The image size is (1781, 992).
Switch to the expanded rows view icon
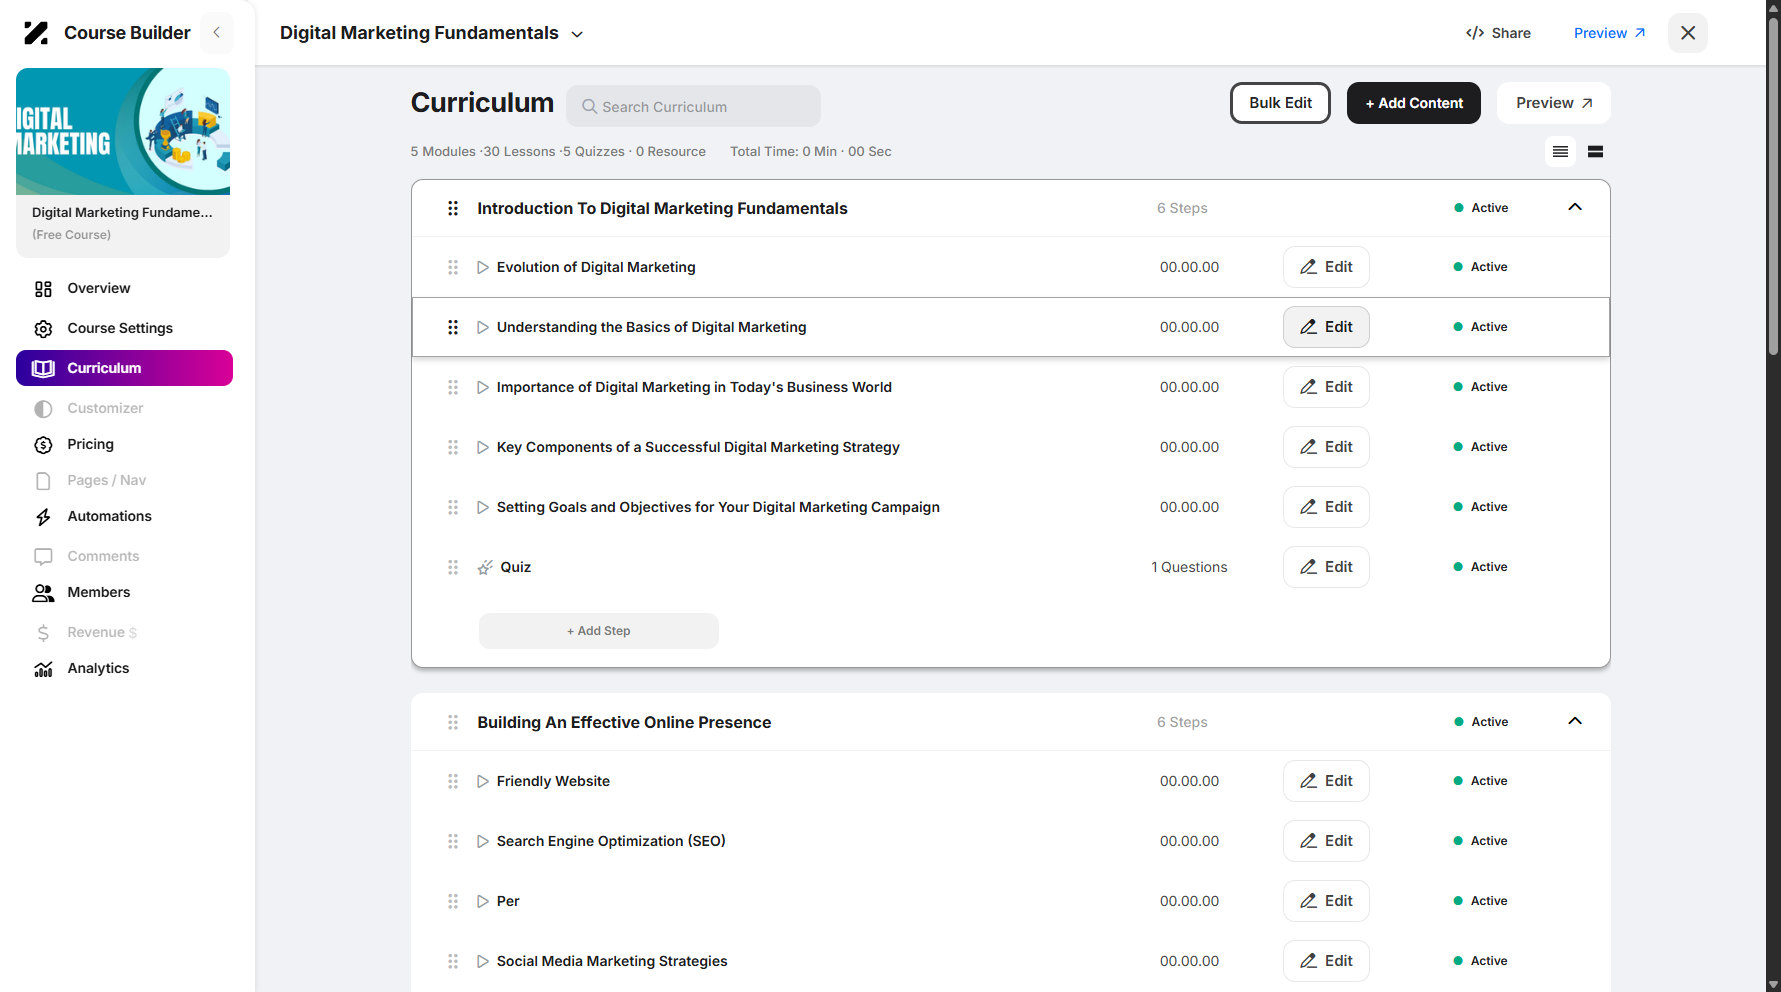[x=1596, y=152]
